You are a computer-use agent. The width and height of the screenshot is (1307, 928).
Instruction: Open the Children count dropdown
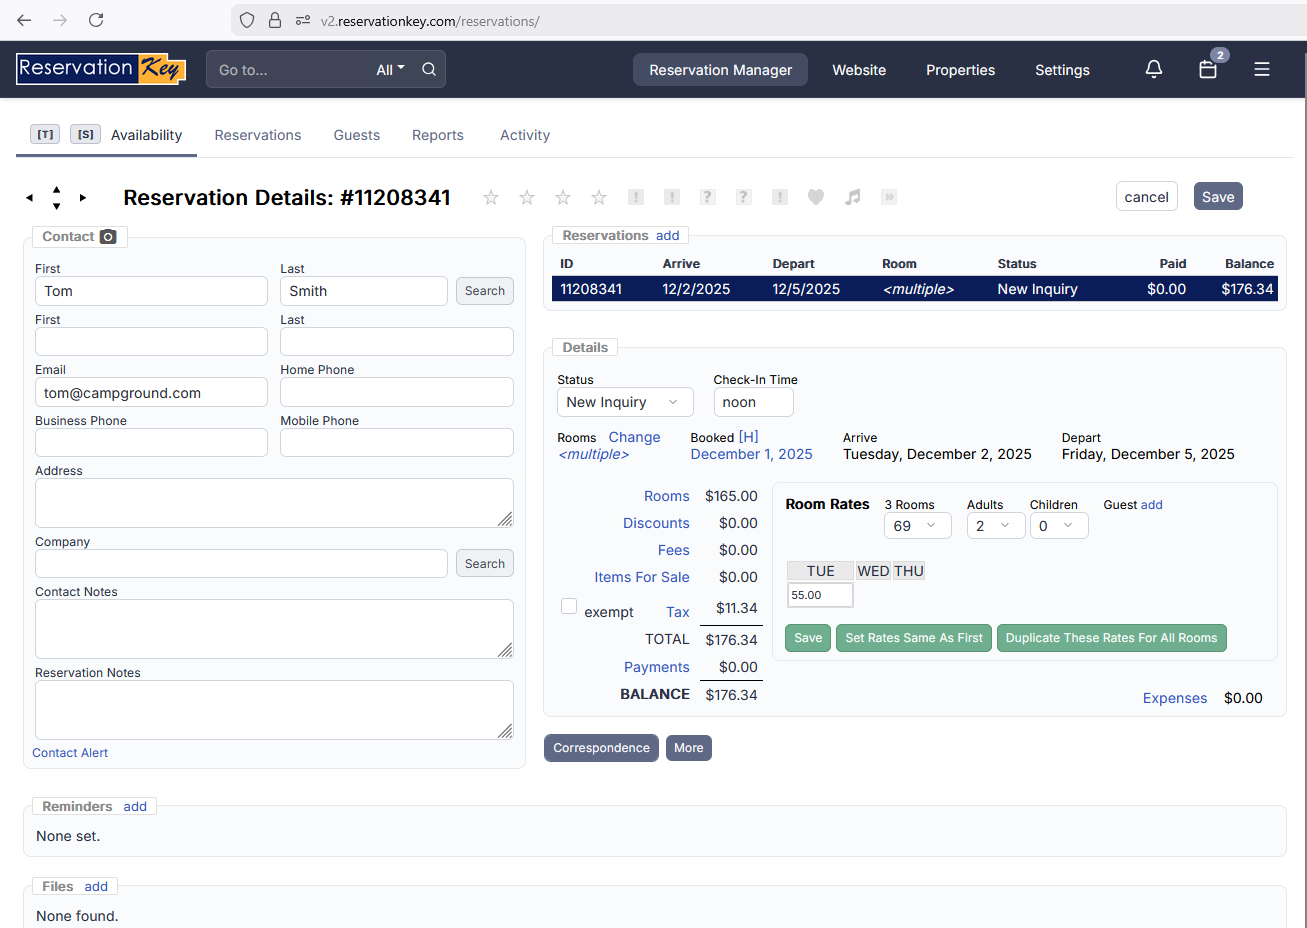1057,526
